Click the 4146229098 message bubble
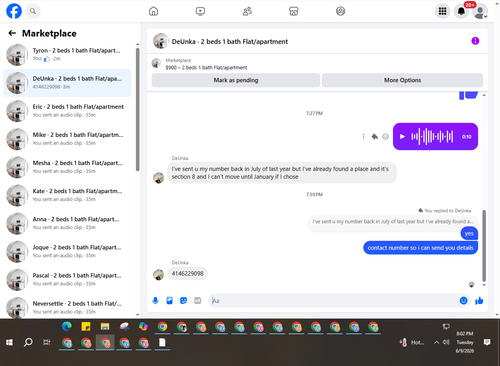500x366 pixels. [x=187, y=274]
